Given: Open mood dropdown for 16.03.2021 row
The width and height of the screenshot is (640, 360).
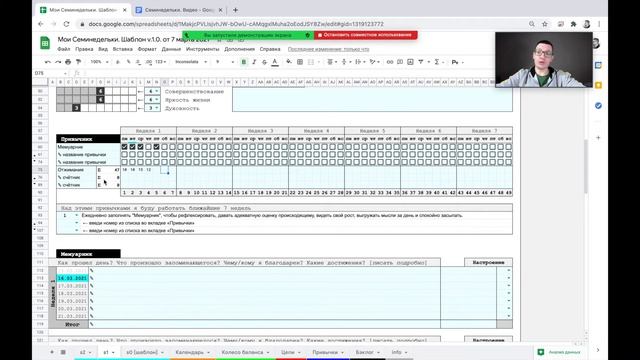Looking at the screenshot, I should click(509, 278).
